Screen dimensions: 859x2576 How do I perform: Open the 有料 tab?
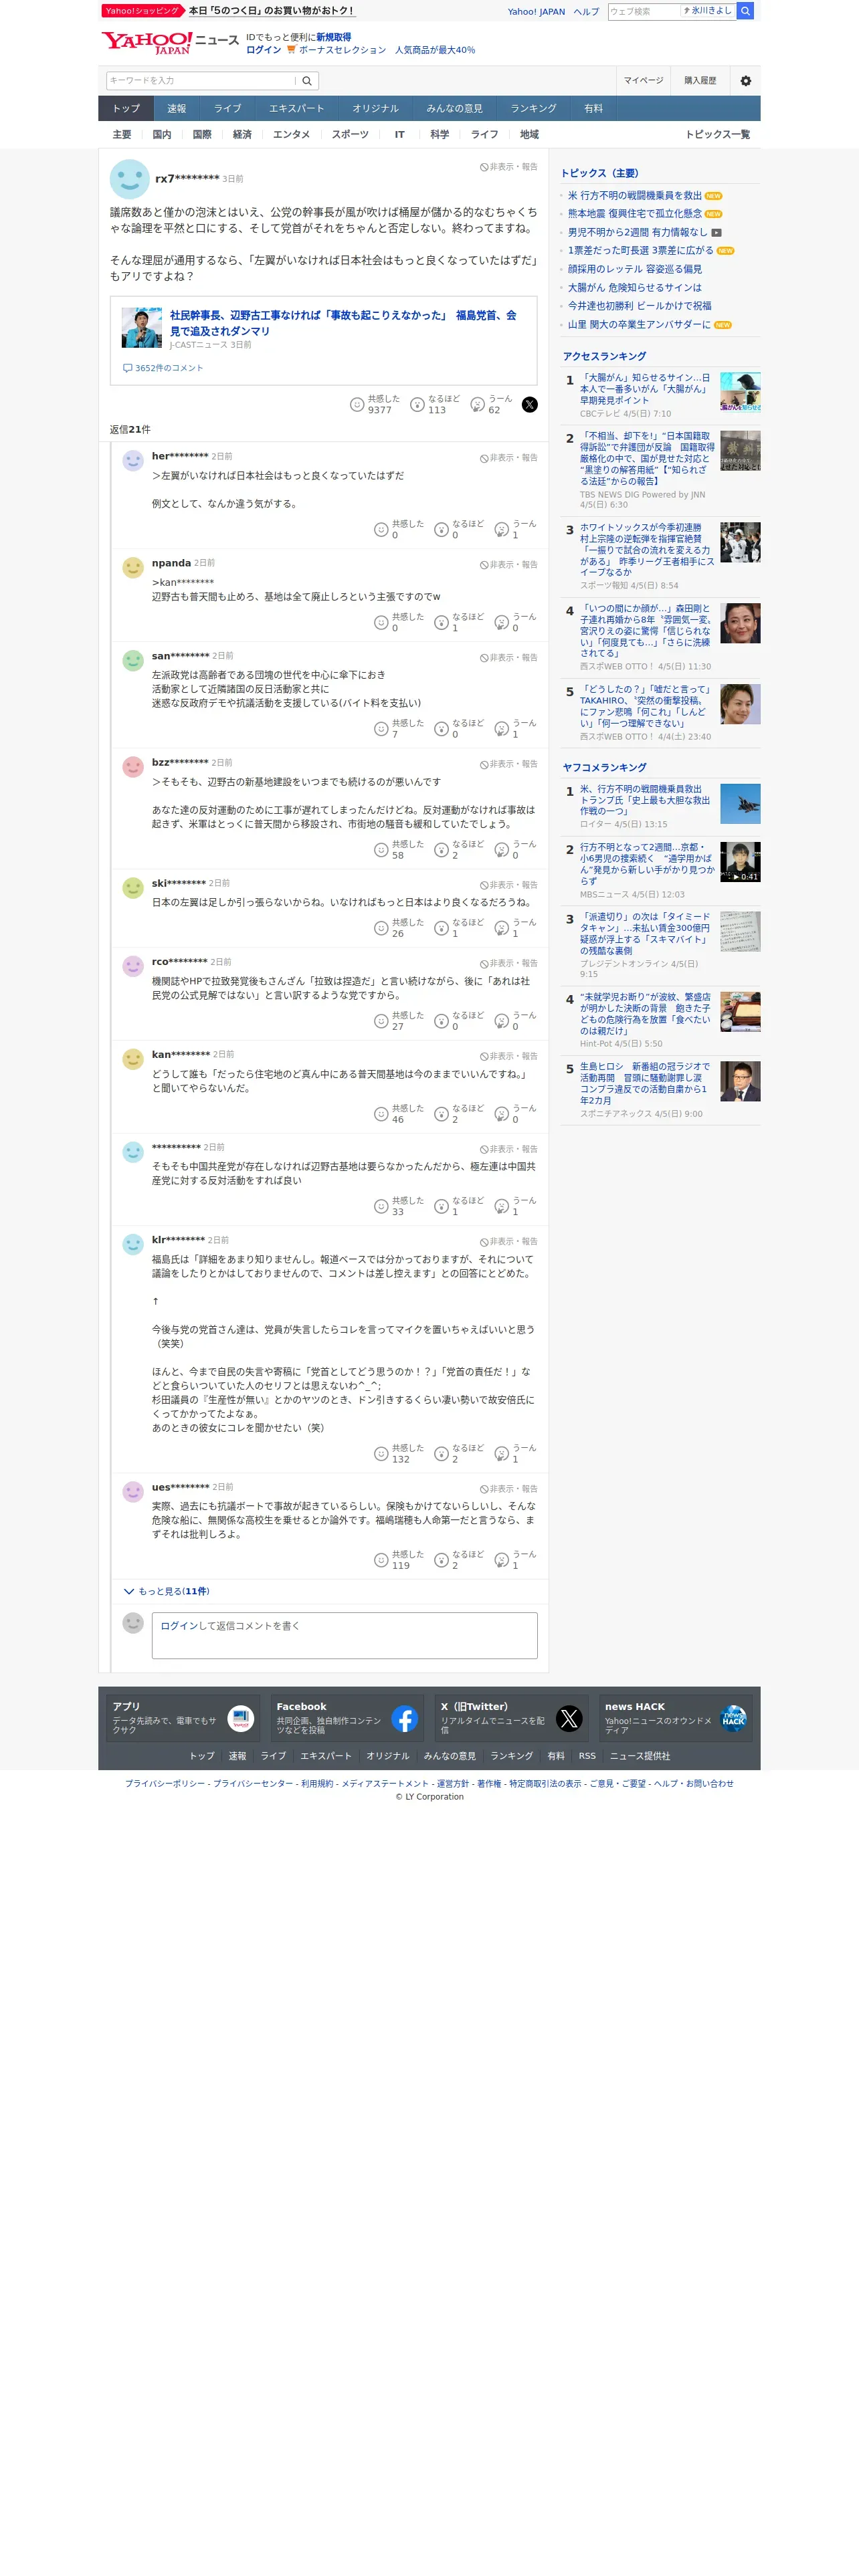(594, 108)
